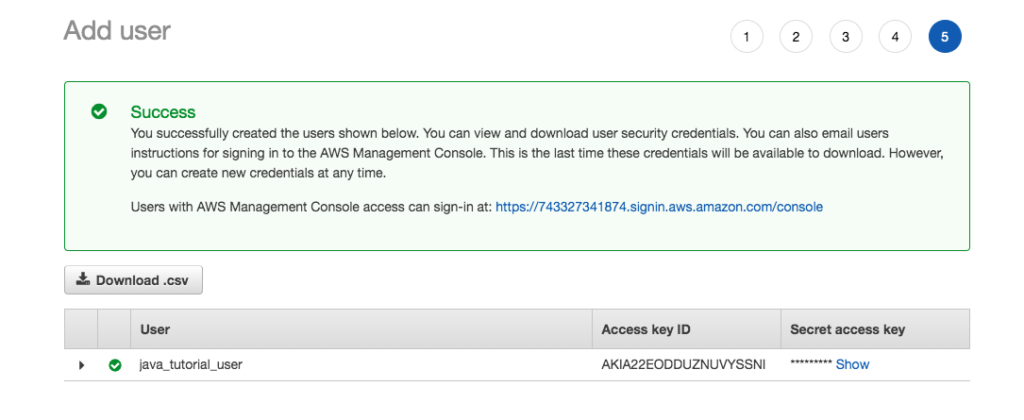Click the Success heading text
Viewport: 1024px width, 420px height.
click(163, 112)
